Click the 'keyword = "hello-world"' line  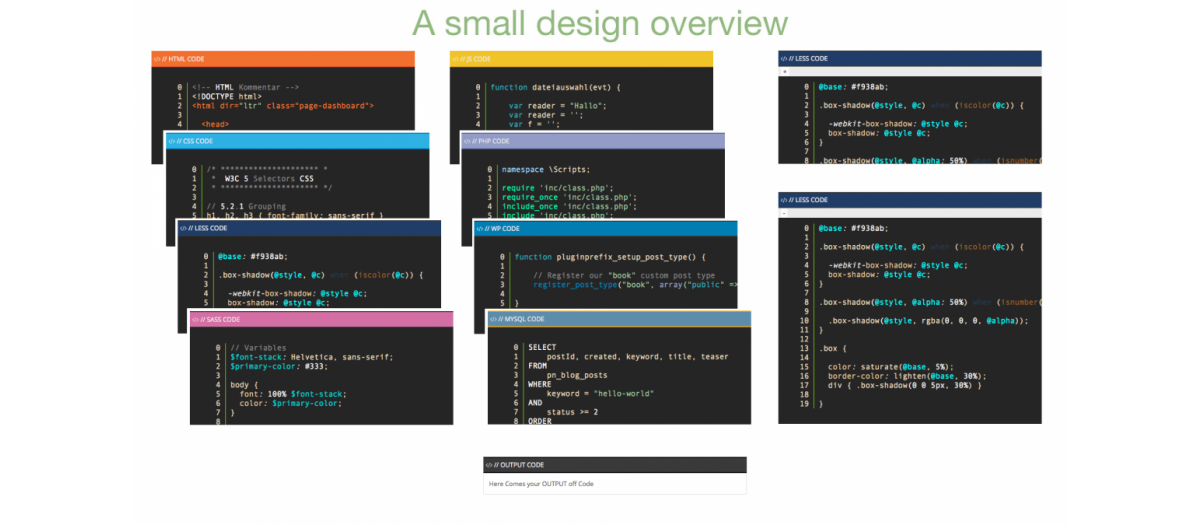click(x=600, y=393)
